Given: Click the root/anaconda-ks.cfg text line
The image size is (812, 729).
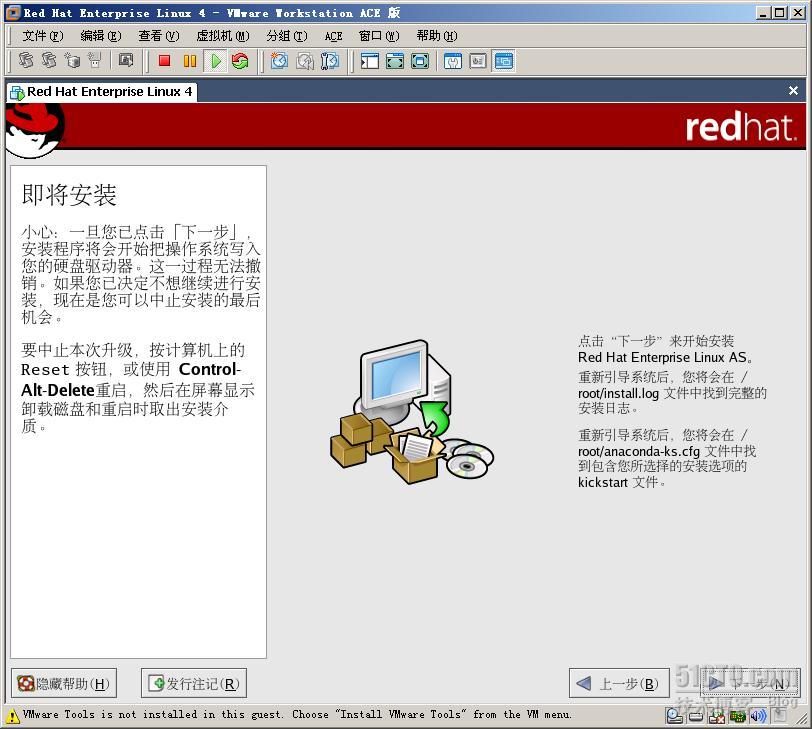Looking at the screenshot, I should coord(667,451).
